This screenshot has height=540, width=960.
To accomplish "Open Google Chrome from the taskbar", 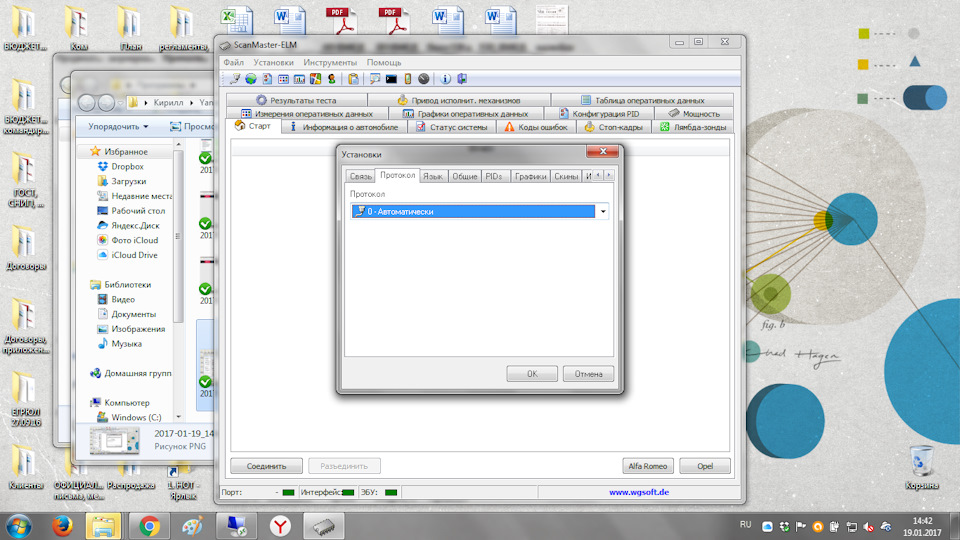I will pyautogui.click(x=149, y=524).
